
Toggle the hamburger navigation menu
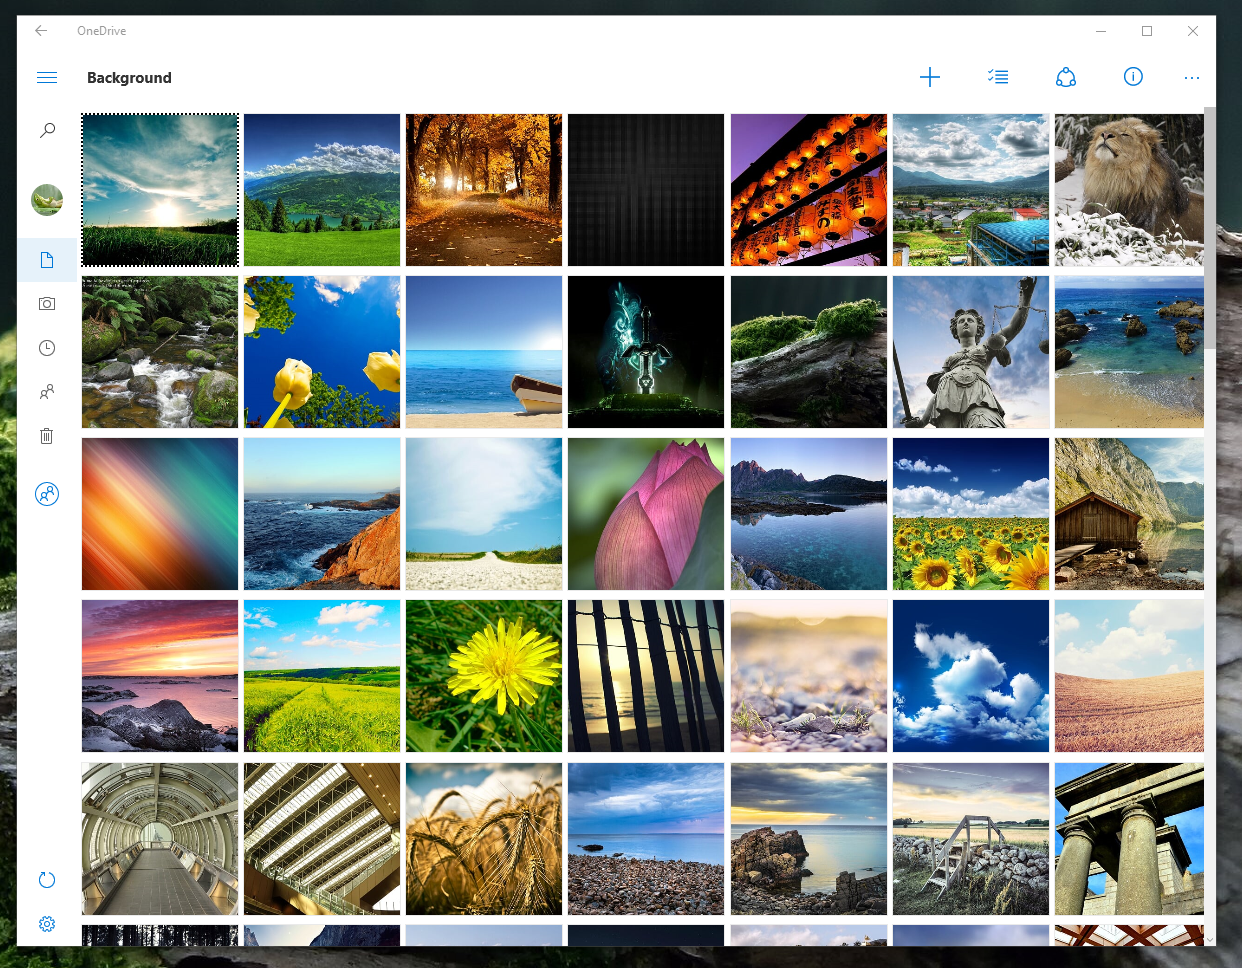click(46, 77)
